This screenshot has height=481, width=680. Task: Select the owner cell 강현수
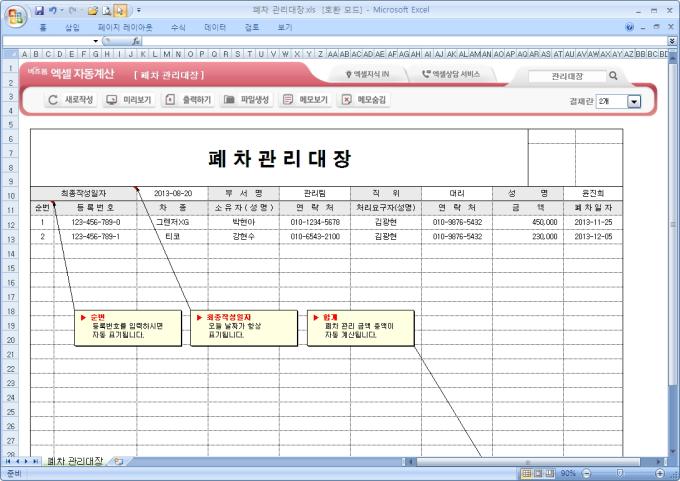point(244,236)
